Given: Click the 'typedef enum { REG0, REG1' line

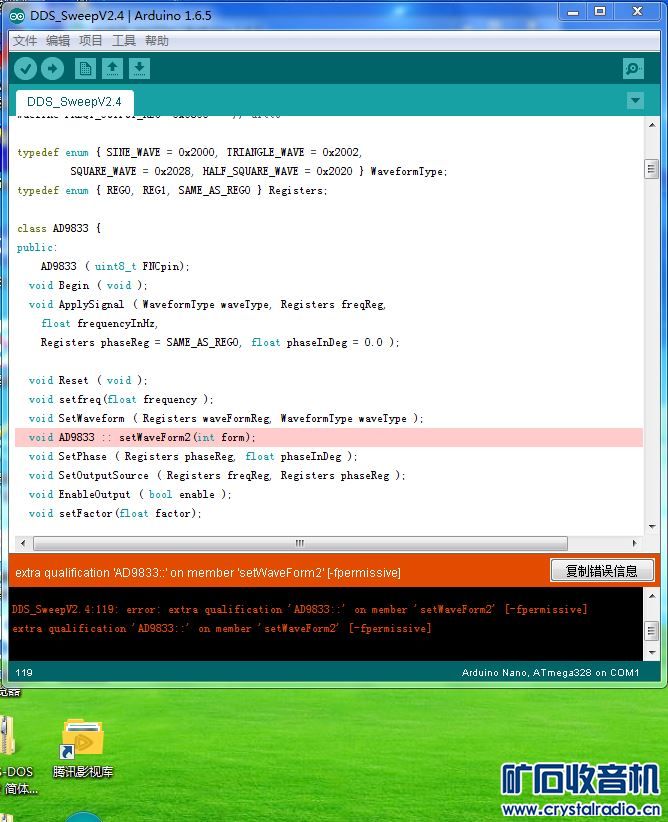Looking at the screenshot, I should click(172, 190).
